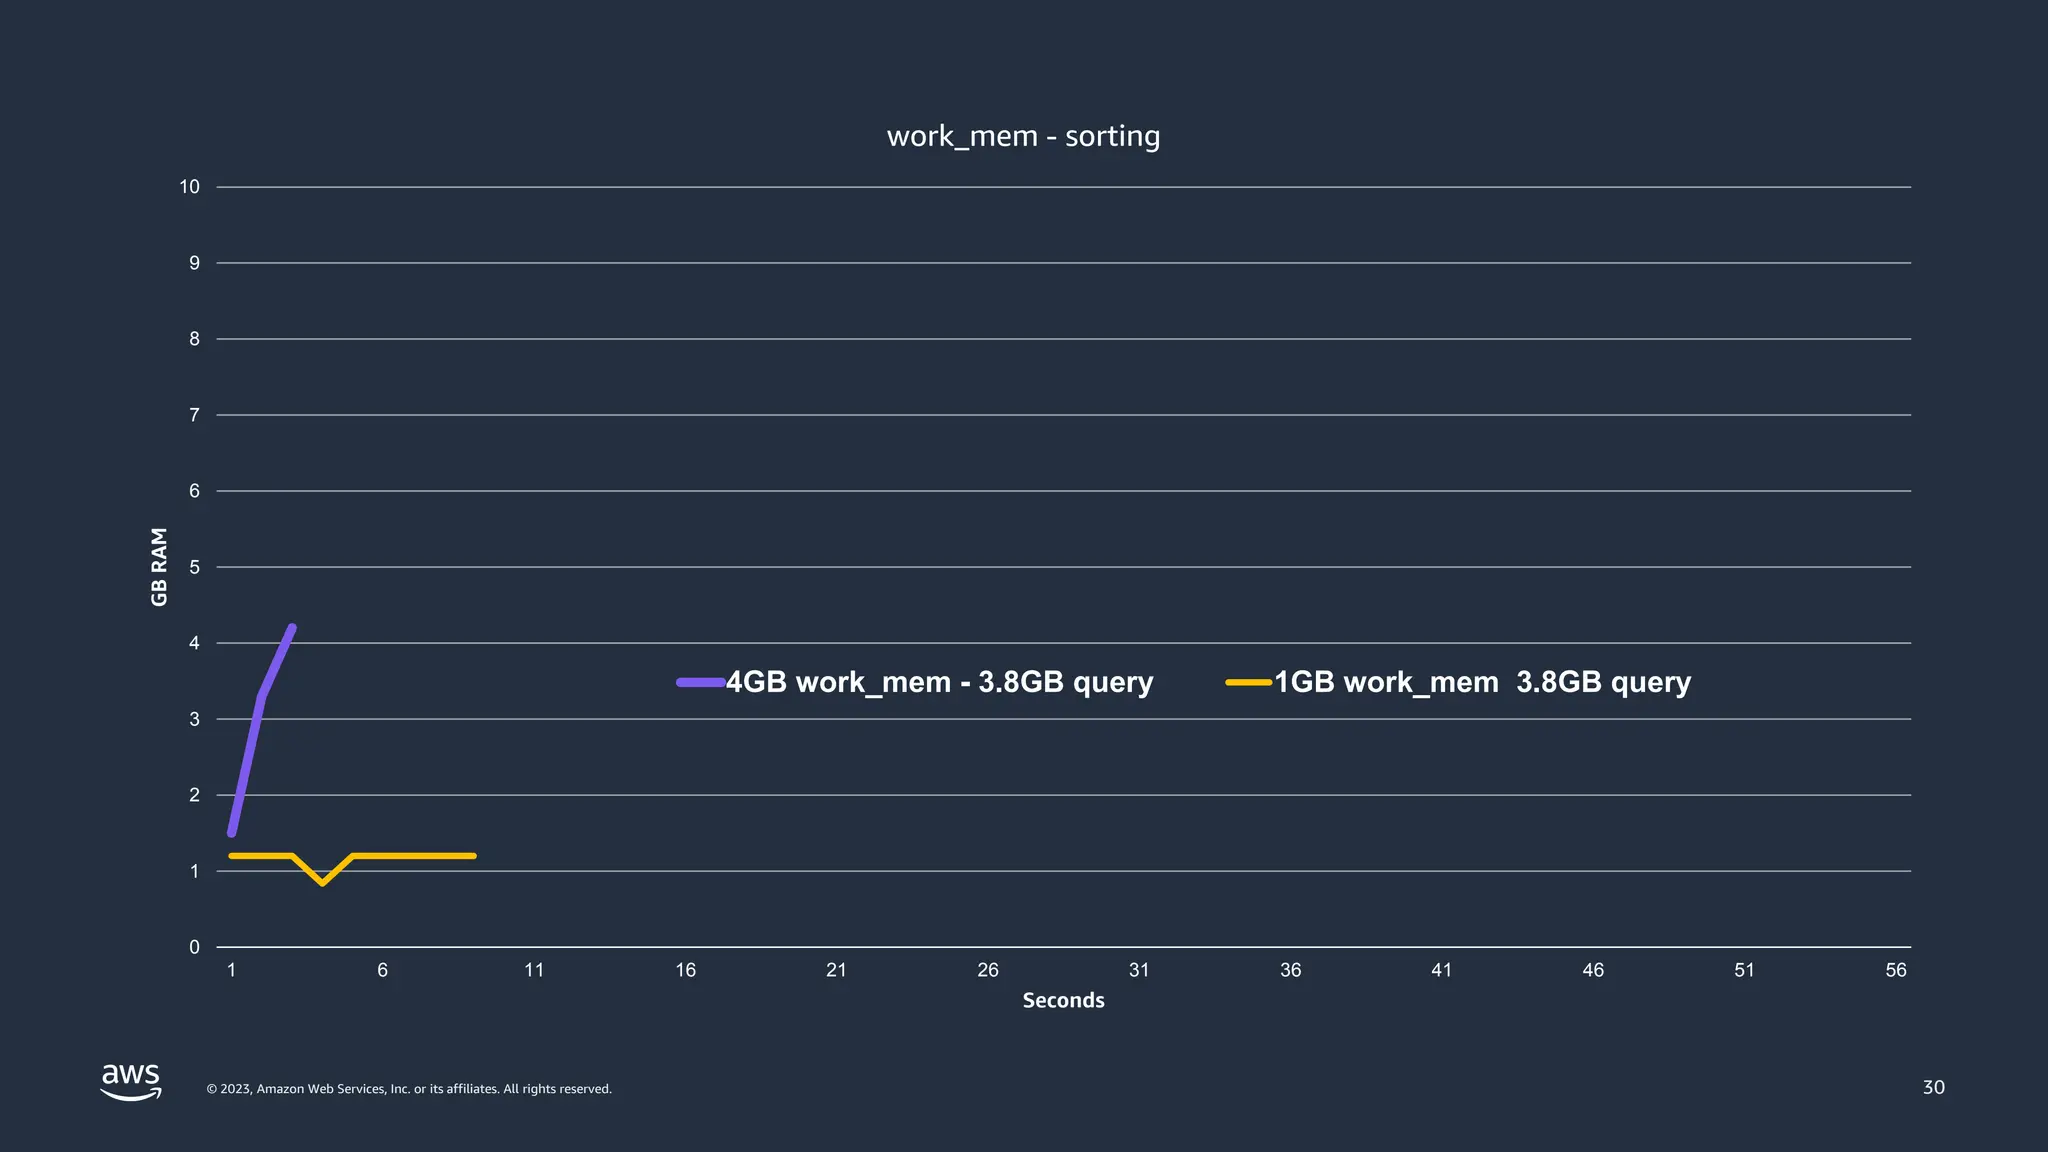This screenshot has height=1152, width=2048.
Task: Select the '4GB work_mem - 3.8GB query' legend label
Action: (x=939, y=682)
